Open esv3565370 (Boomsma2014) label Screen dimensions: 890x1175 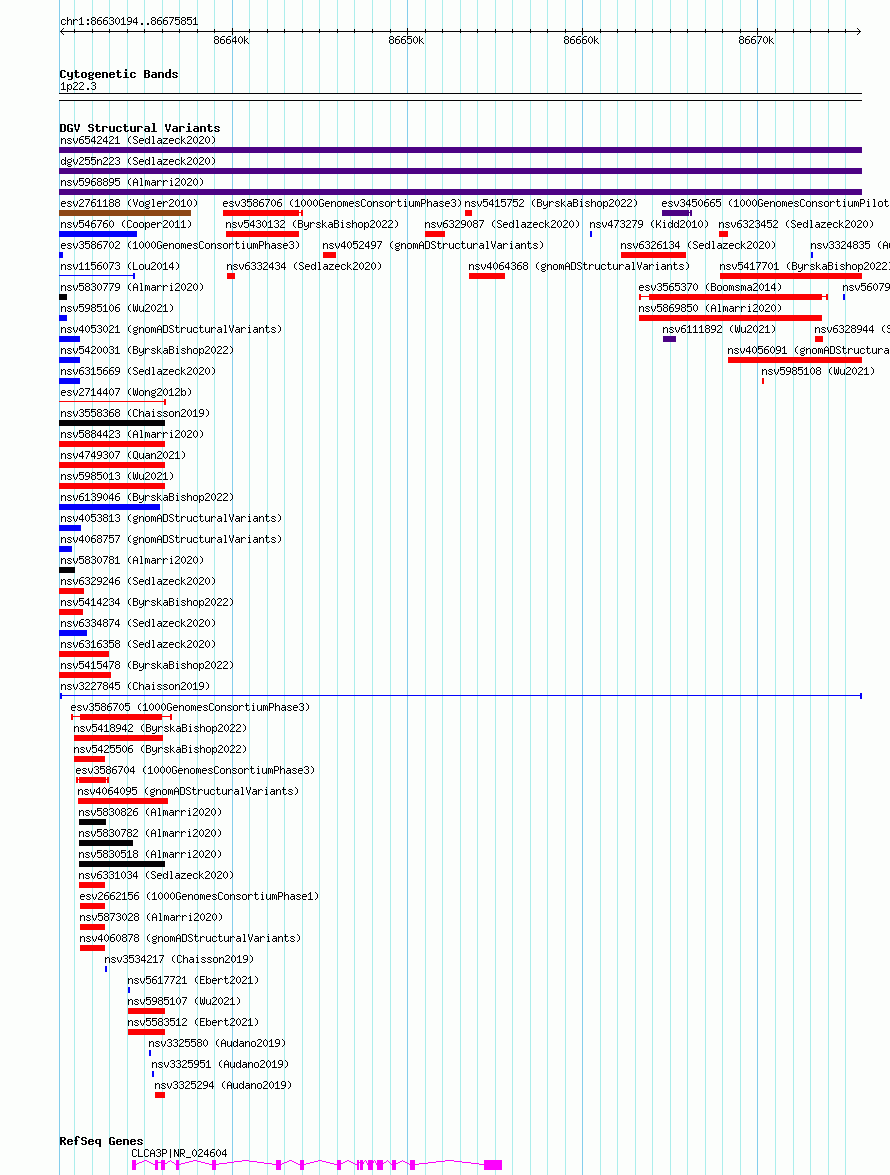coord(710,287)
